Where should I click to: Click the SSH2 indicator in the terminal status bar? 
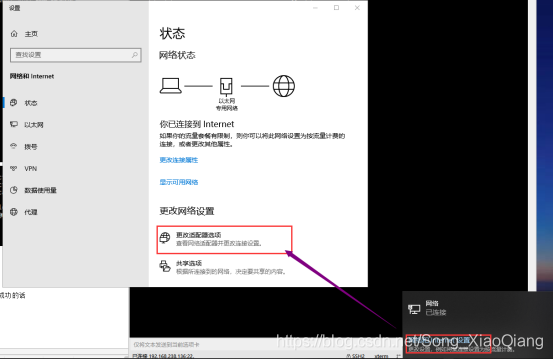[x=356, y=356]
